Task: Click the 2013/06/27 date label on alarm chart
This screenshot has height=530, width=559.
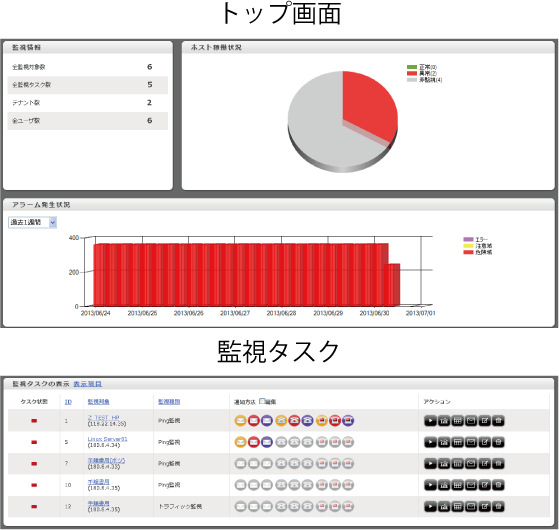Action: coord(235,313)
